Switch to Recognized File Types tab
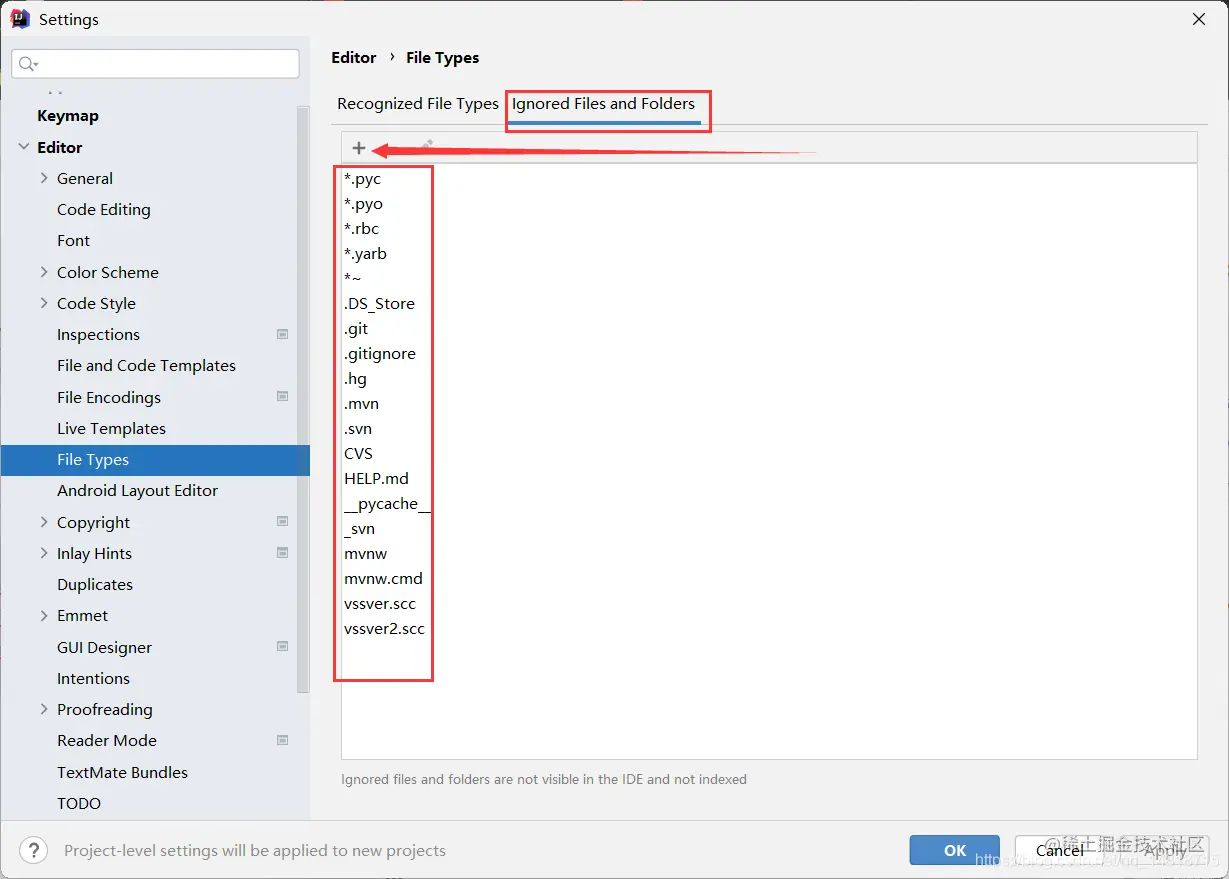Screen dimensions: 1229x879 418,103
